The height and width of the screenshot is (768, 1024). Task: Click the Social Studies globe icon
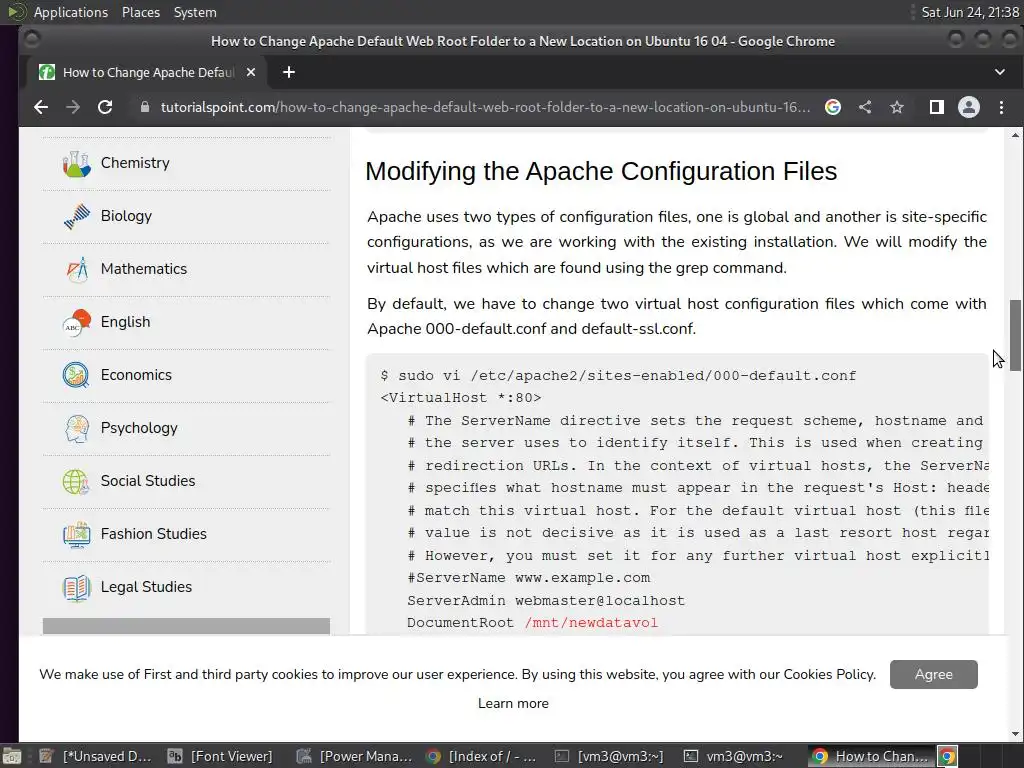[76, 481]
